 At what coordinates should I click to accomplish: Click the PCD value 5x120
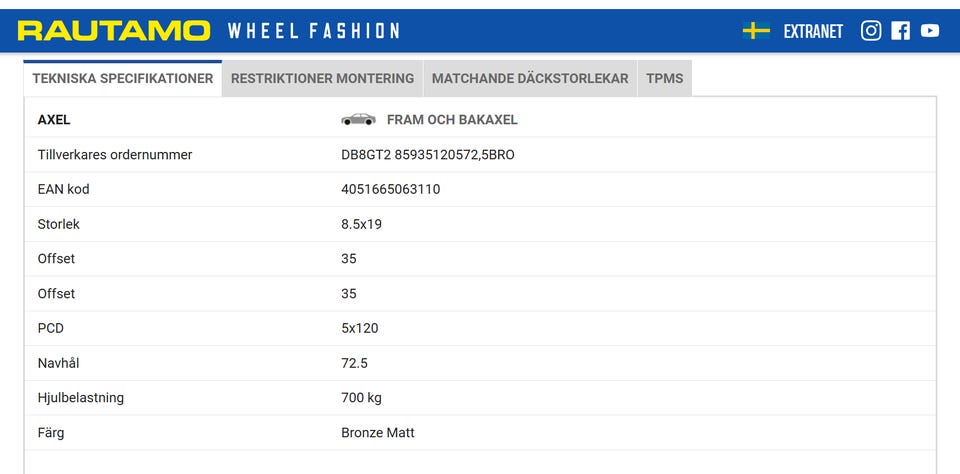click(359, 328)
